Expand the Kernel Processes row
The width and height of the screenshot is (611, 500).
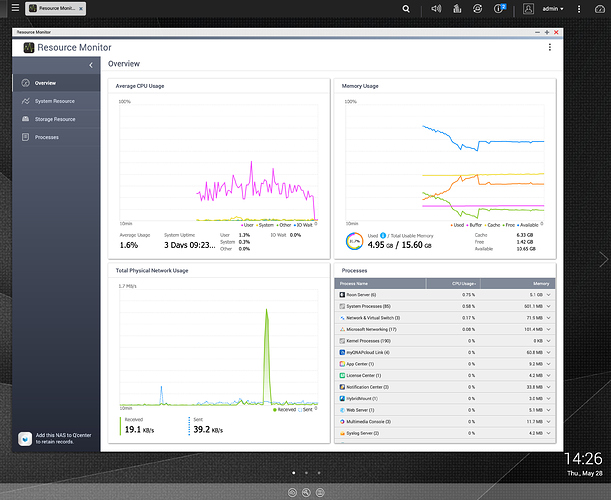(x=548, y=341)
